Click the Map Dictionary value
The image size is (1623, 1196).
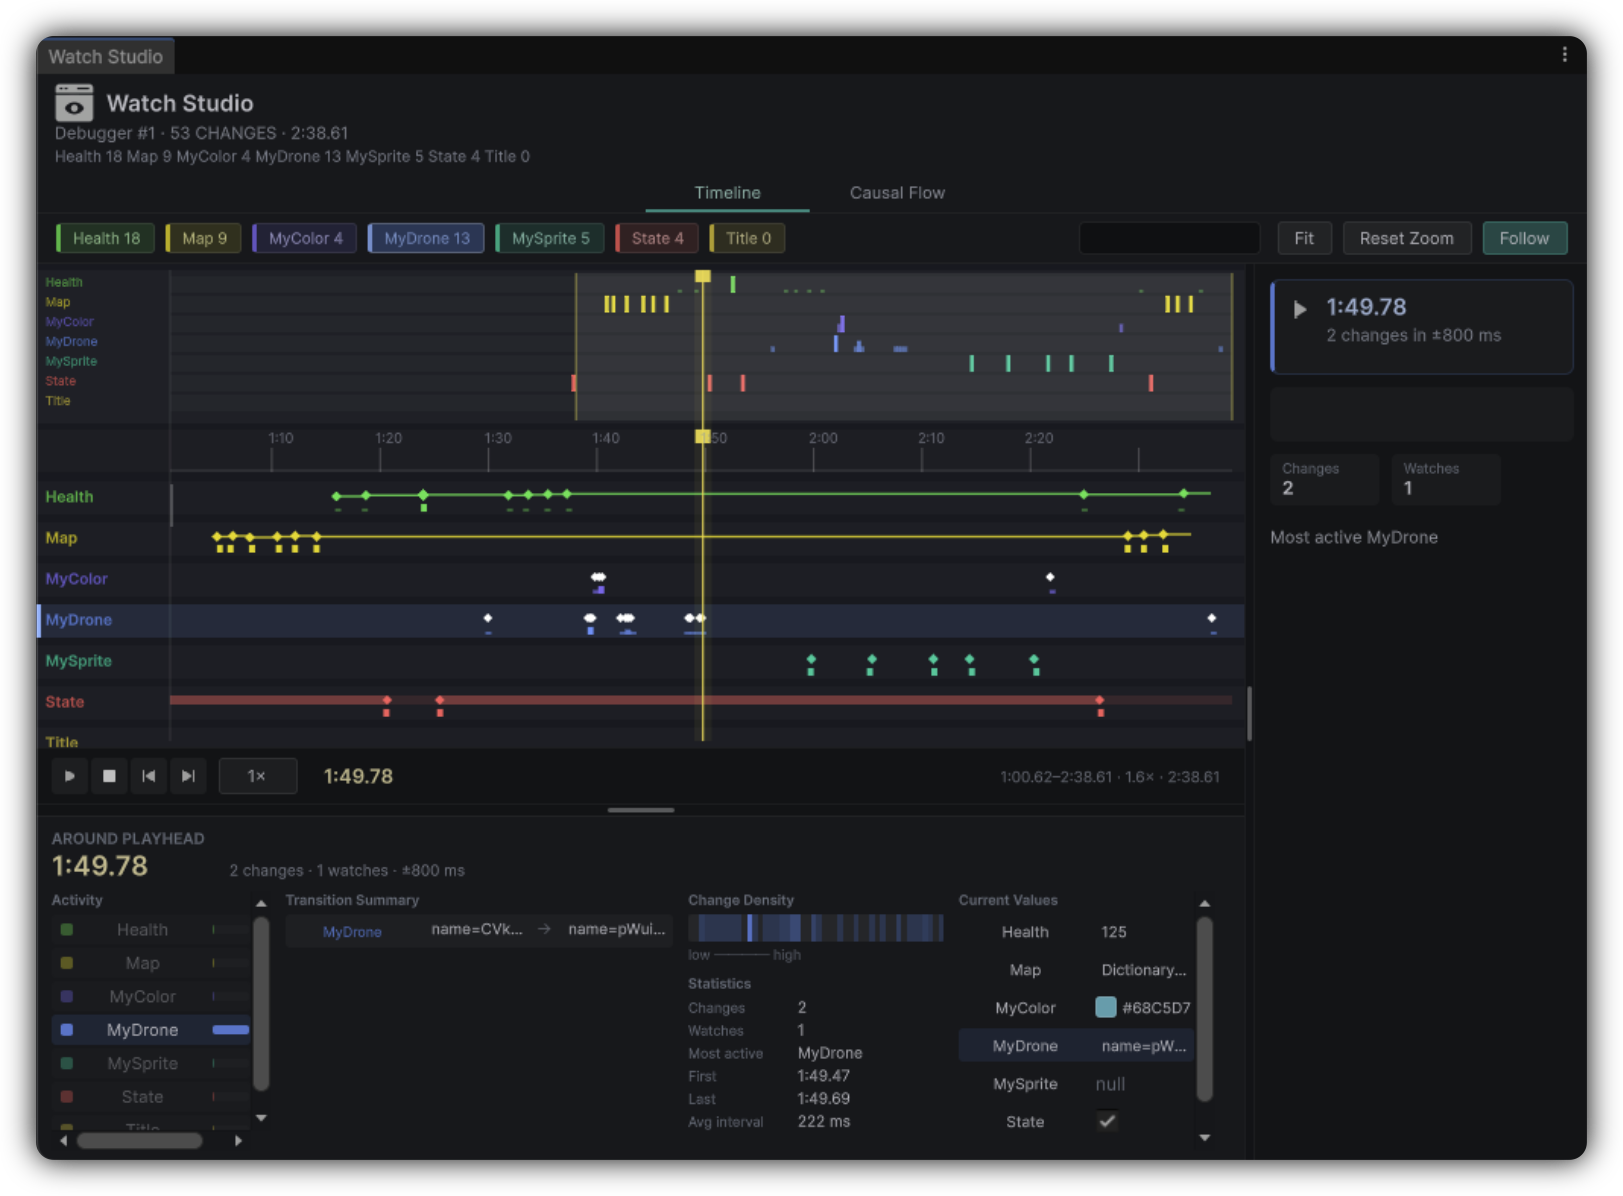[x=1143, y=970]
